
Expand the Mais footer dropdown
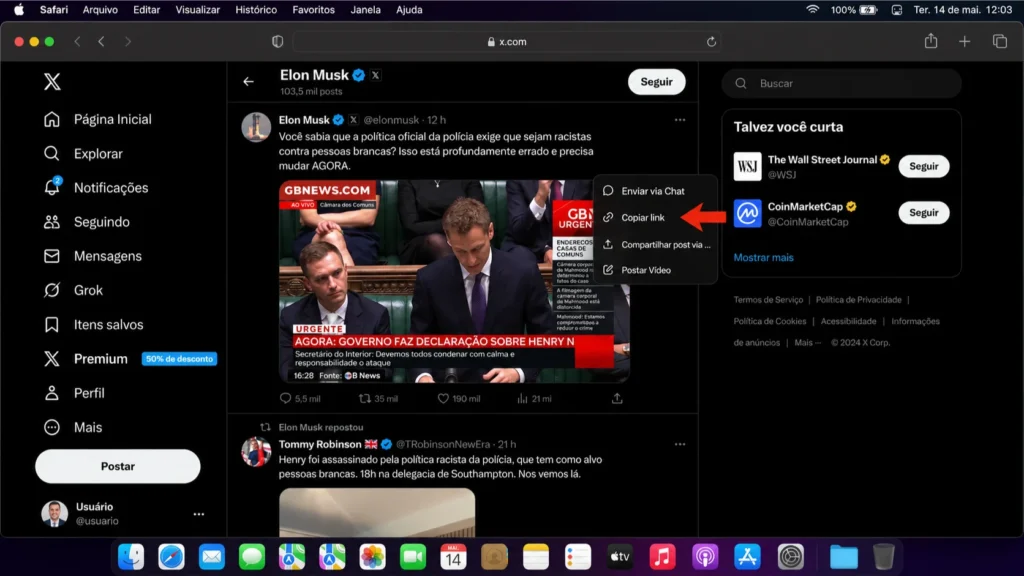pos(807,342)
